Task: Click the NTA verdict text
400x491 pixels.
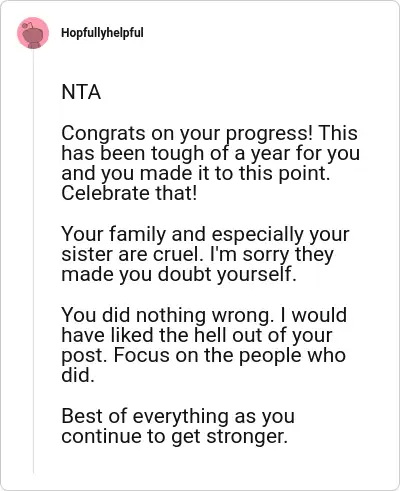Action: (81, 92)
